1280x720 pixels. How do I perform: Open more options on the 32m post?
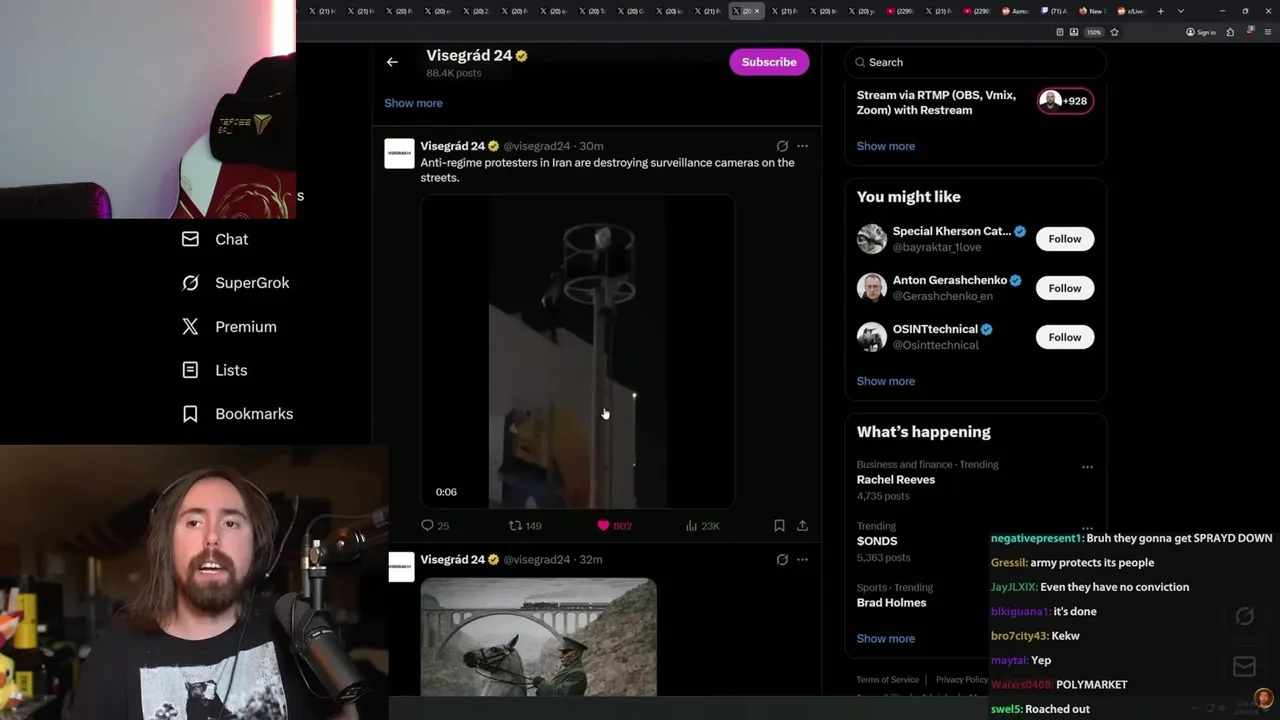pyautogui.click(x=802, y=560)
